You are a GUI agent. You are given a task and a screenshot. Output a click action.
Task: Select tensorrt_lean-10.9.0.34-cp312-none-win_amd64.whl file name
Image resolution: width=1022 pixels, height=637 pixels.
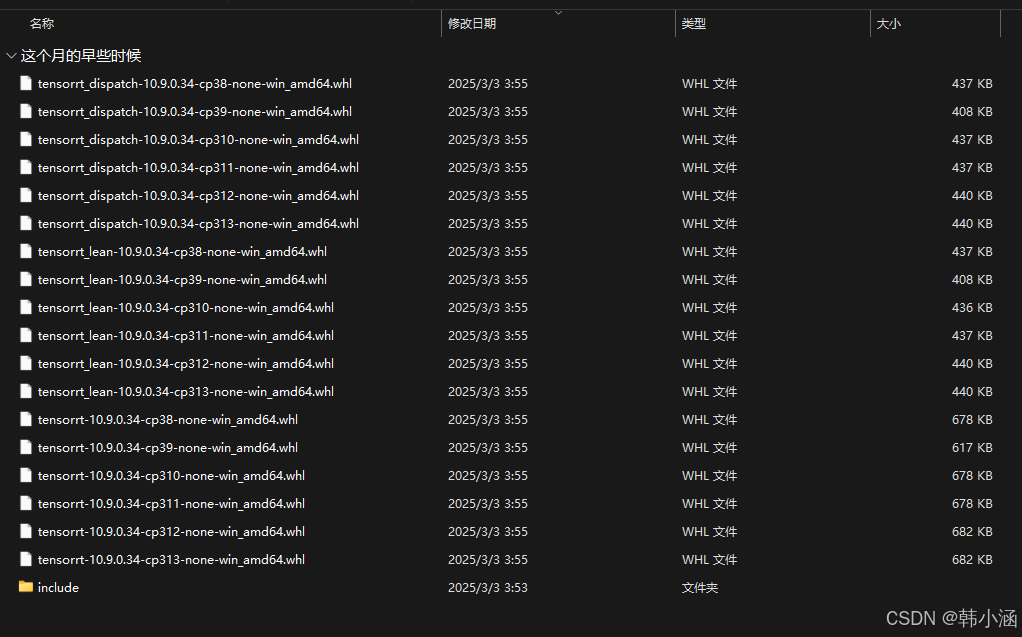point(186,364)
